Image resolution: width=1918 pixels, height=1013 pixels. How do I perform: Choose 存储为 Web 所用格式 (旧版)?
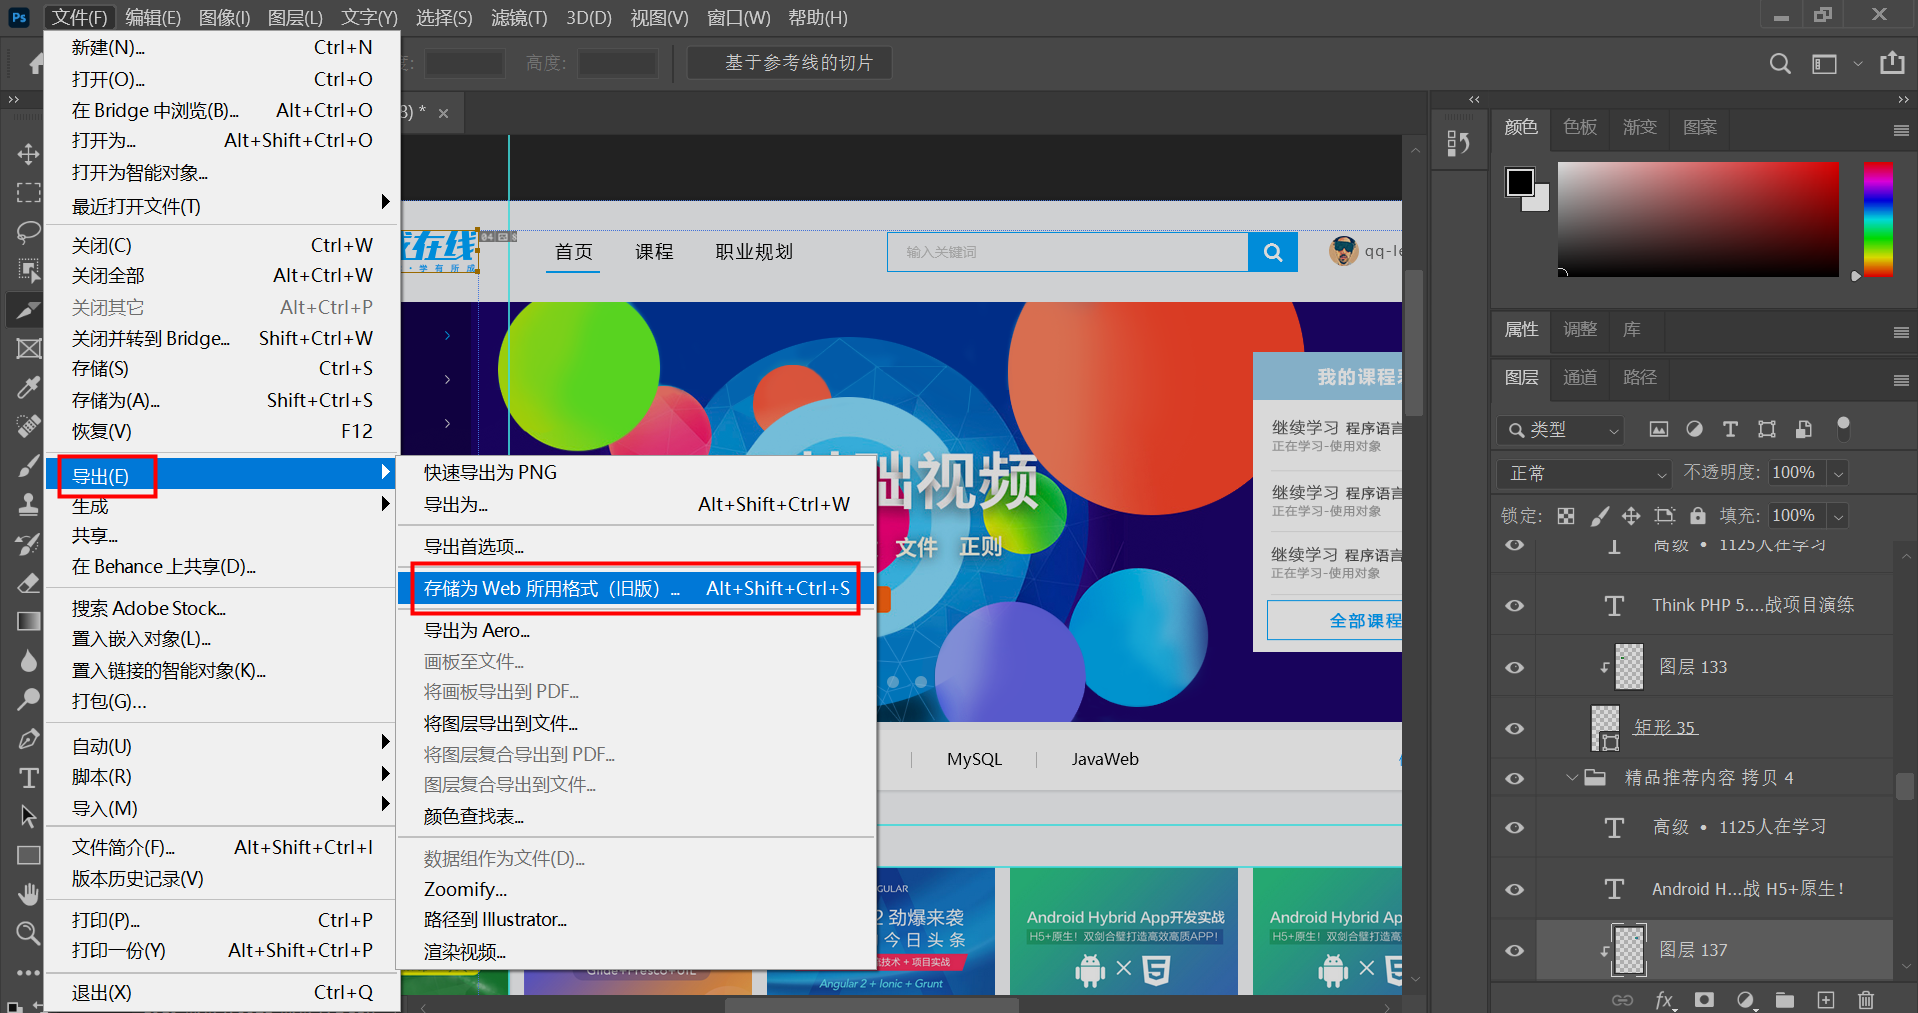(x=637, y=588)
